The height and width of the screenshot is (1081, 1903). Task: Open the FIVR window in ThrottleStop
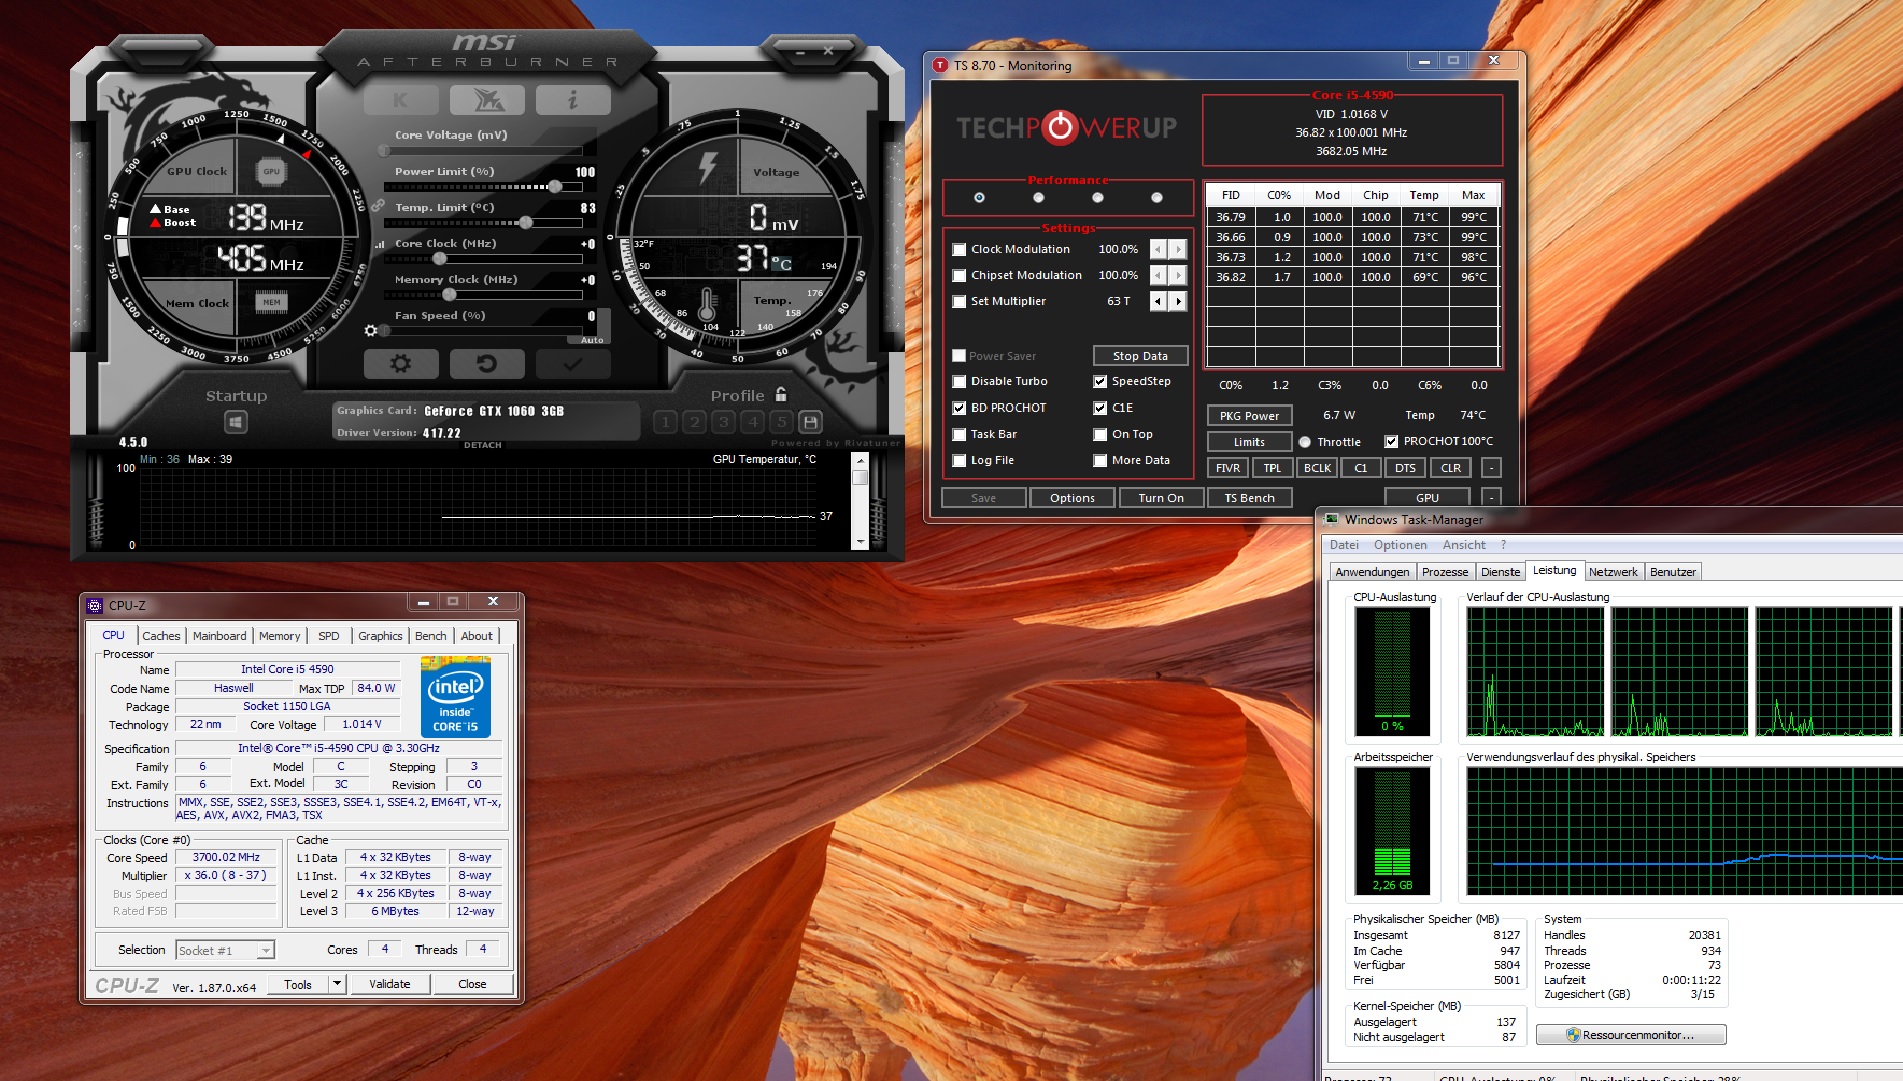coord(1228,468)
